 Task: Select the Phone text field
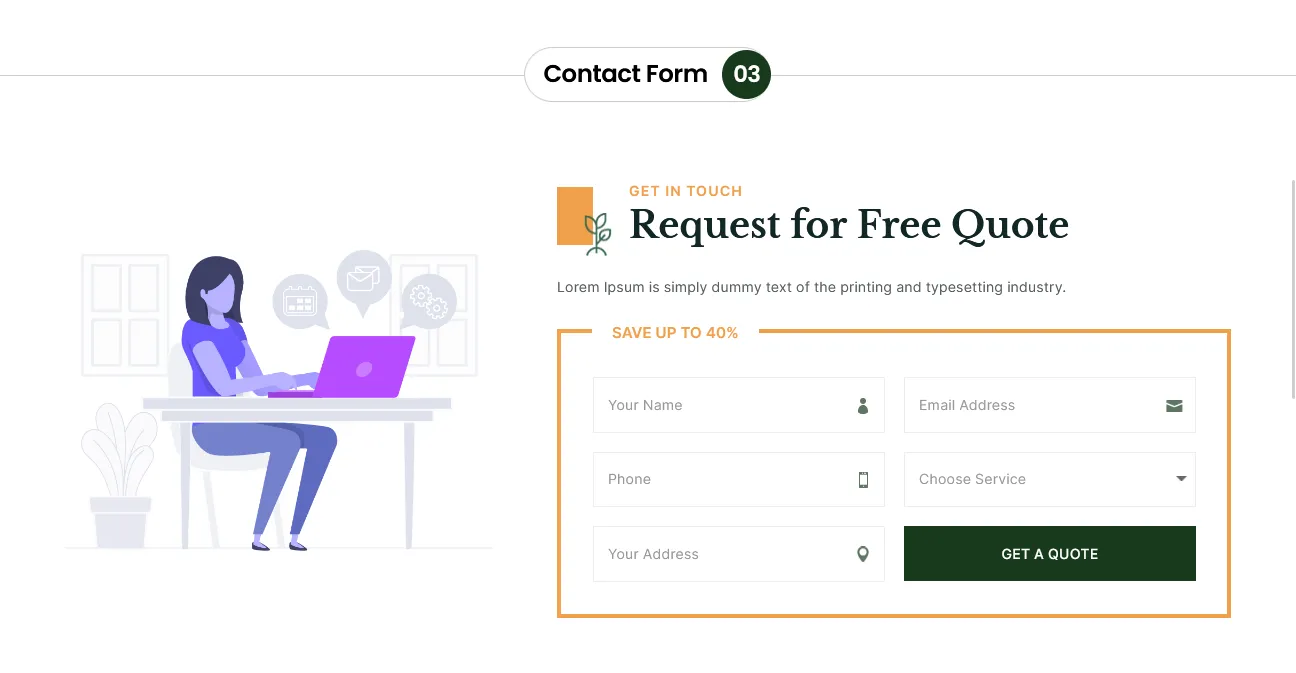click(x=720, y=480)
